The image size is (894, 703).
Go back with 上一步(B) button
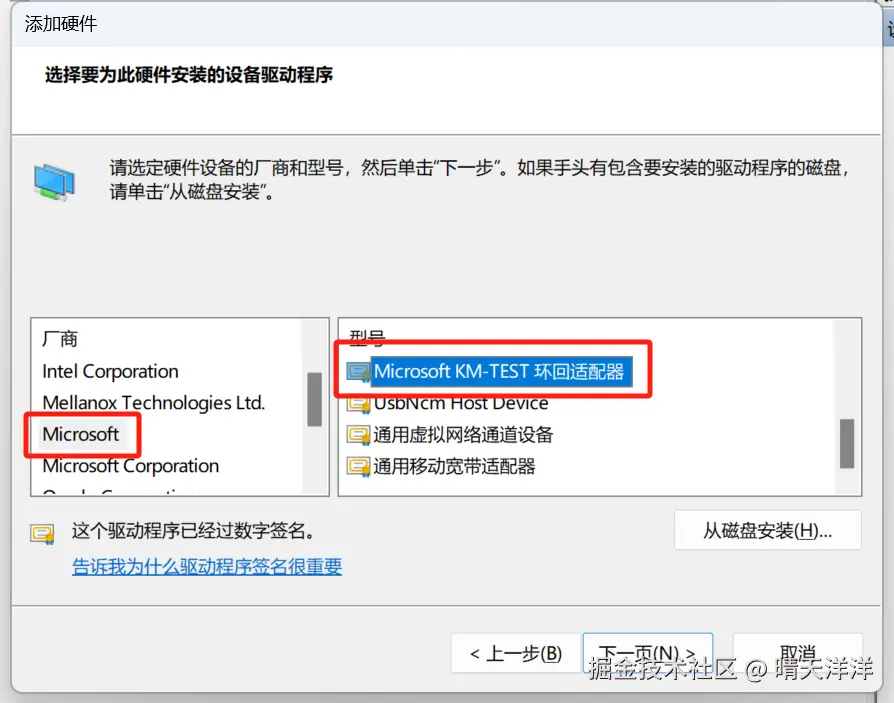click(515, 653)
